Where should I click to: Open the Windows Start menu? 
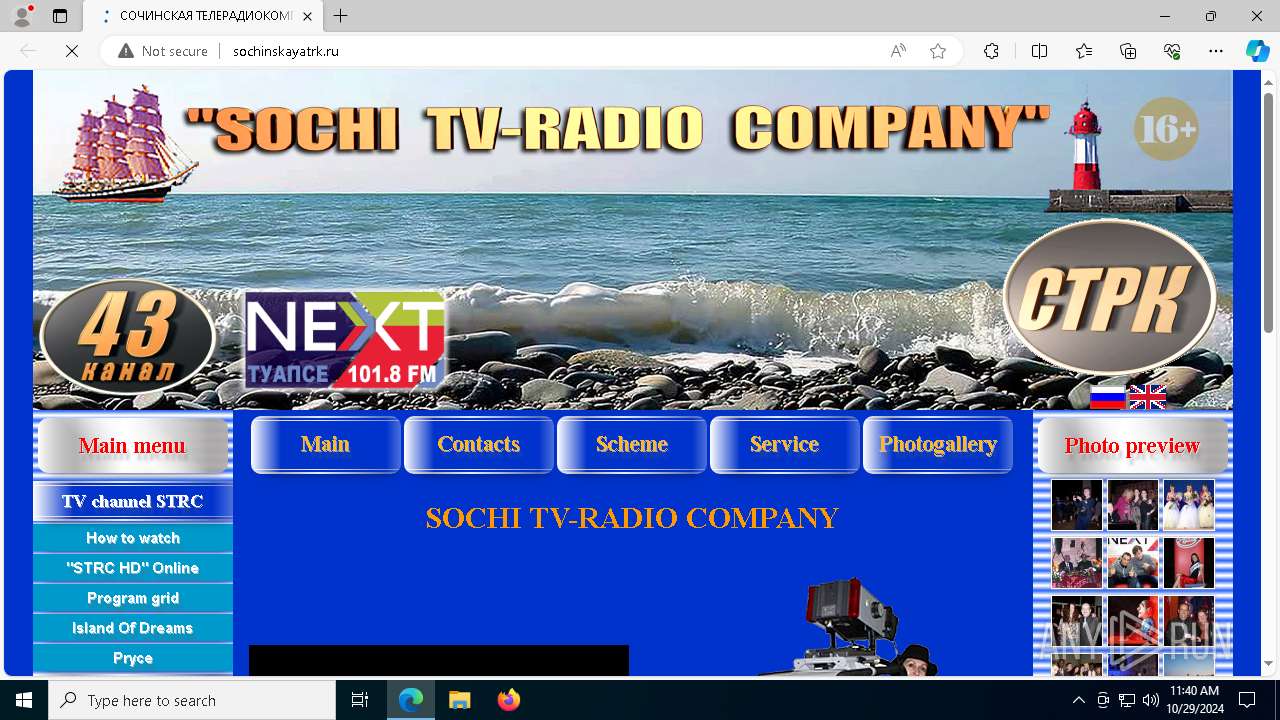click(x=24, y=700)
